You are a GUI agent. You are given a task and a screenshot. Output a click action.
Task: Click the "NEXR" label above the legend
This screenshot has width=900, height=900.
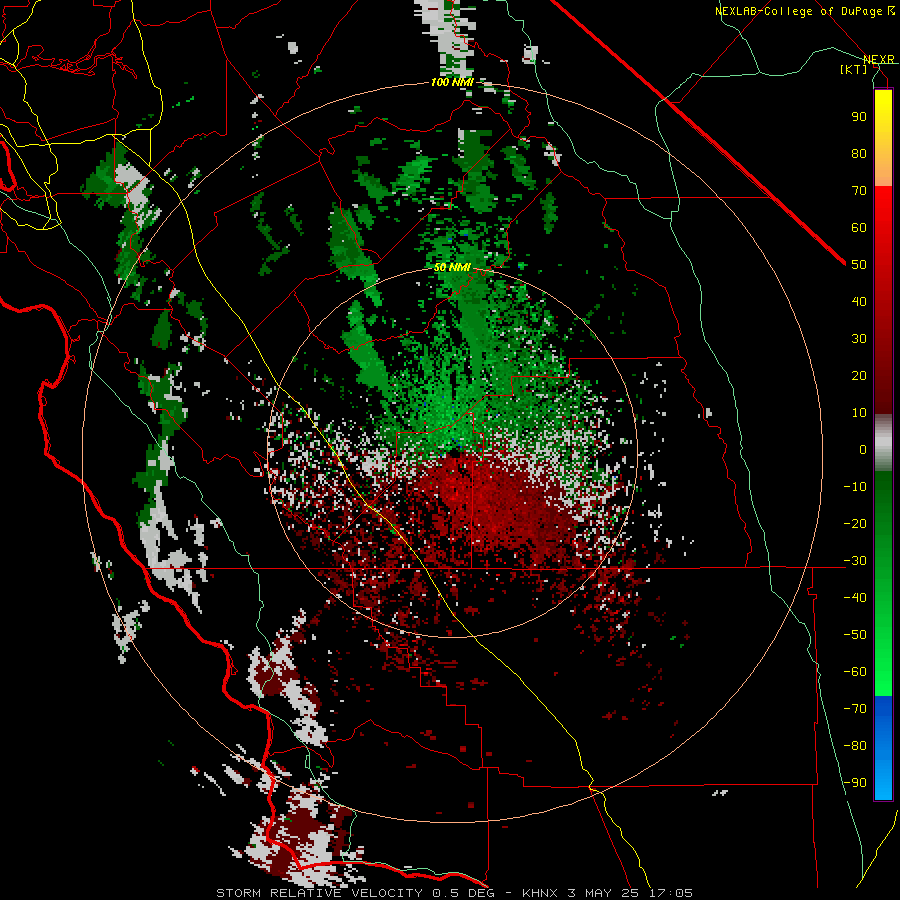[879, 59]
